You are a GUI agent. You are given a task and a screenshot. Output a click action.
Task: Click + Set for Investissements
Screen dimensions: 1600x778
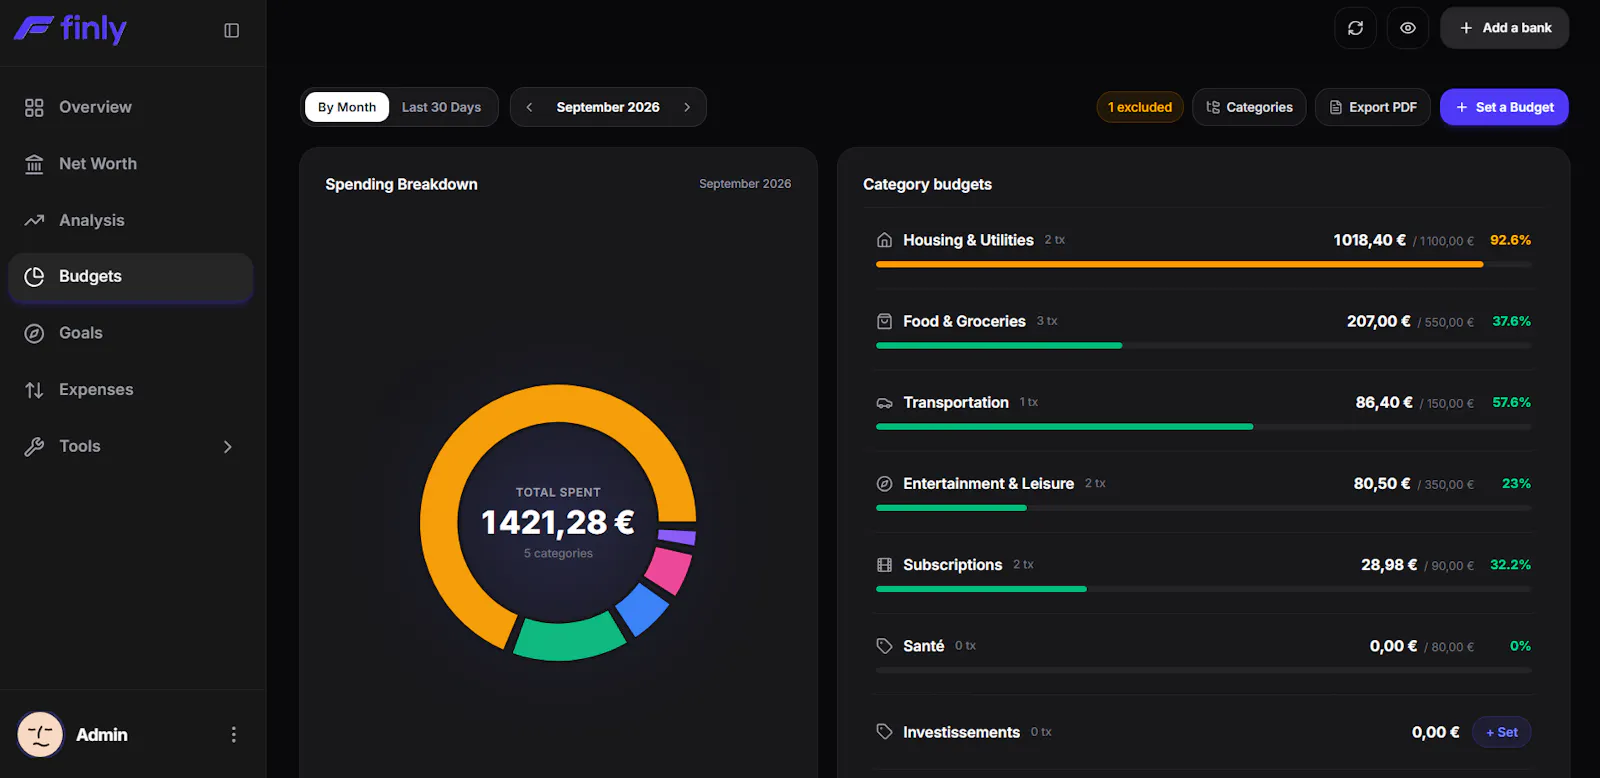click(1502, 732)
